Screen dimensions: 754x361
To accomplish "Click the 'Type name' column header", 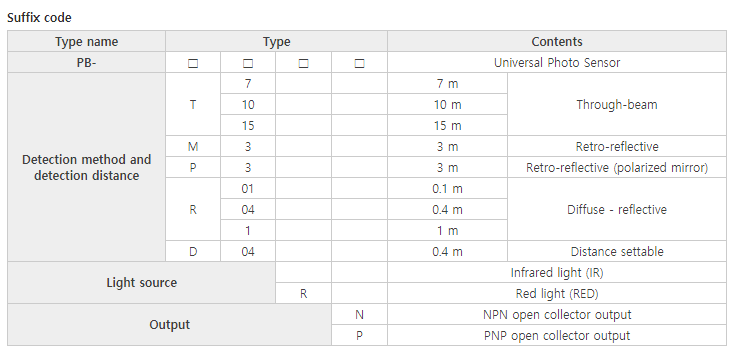I will pos(87,41).
